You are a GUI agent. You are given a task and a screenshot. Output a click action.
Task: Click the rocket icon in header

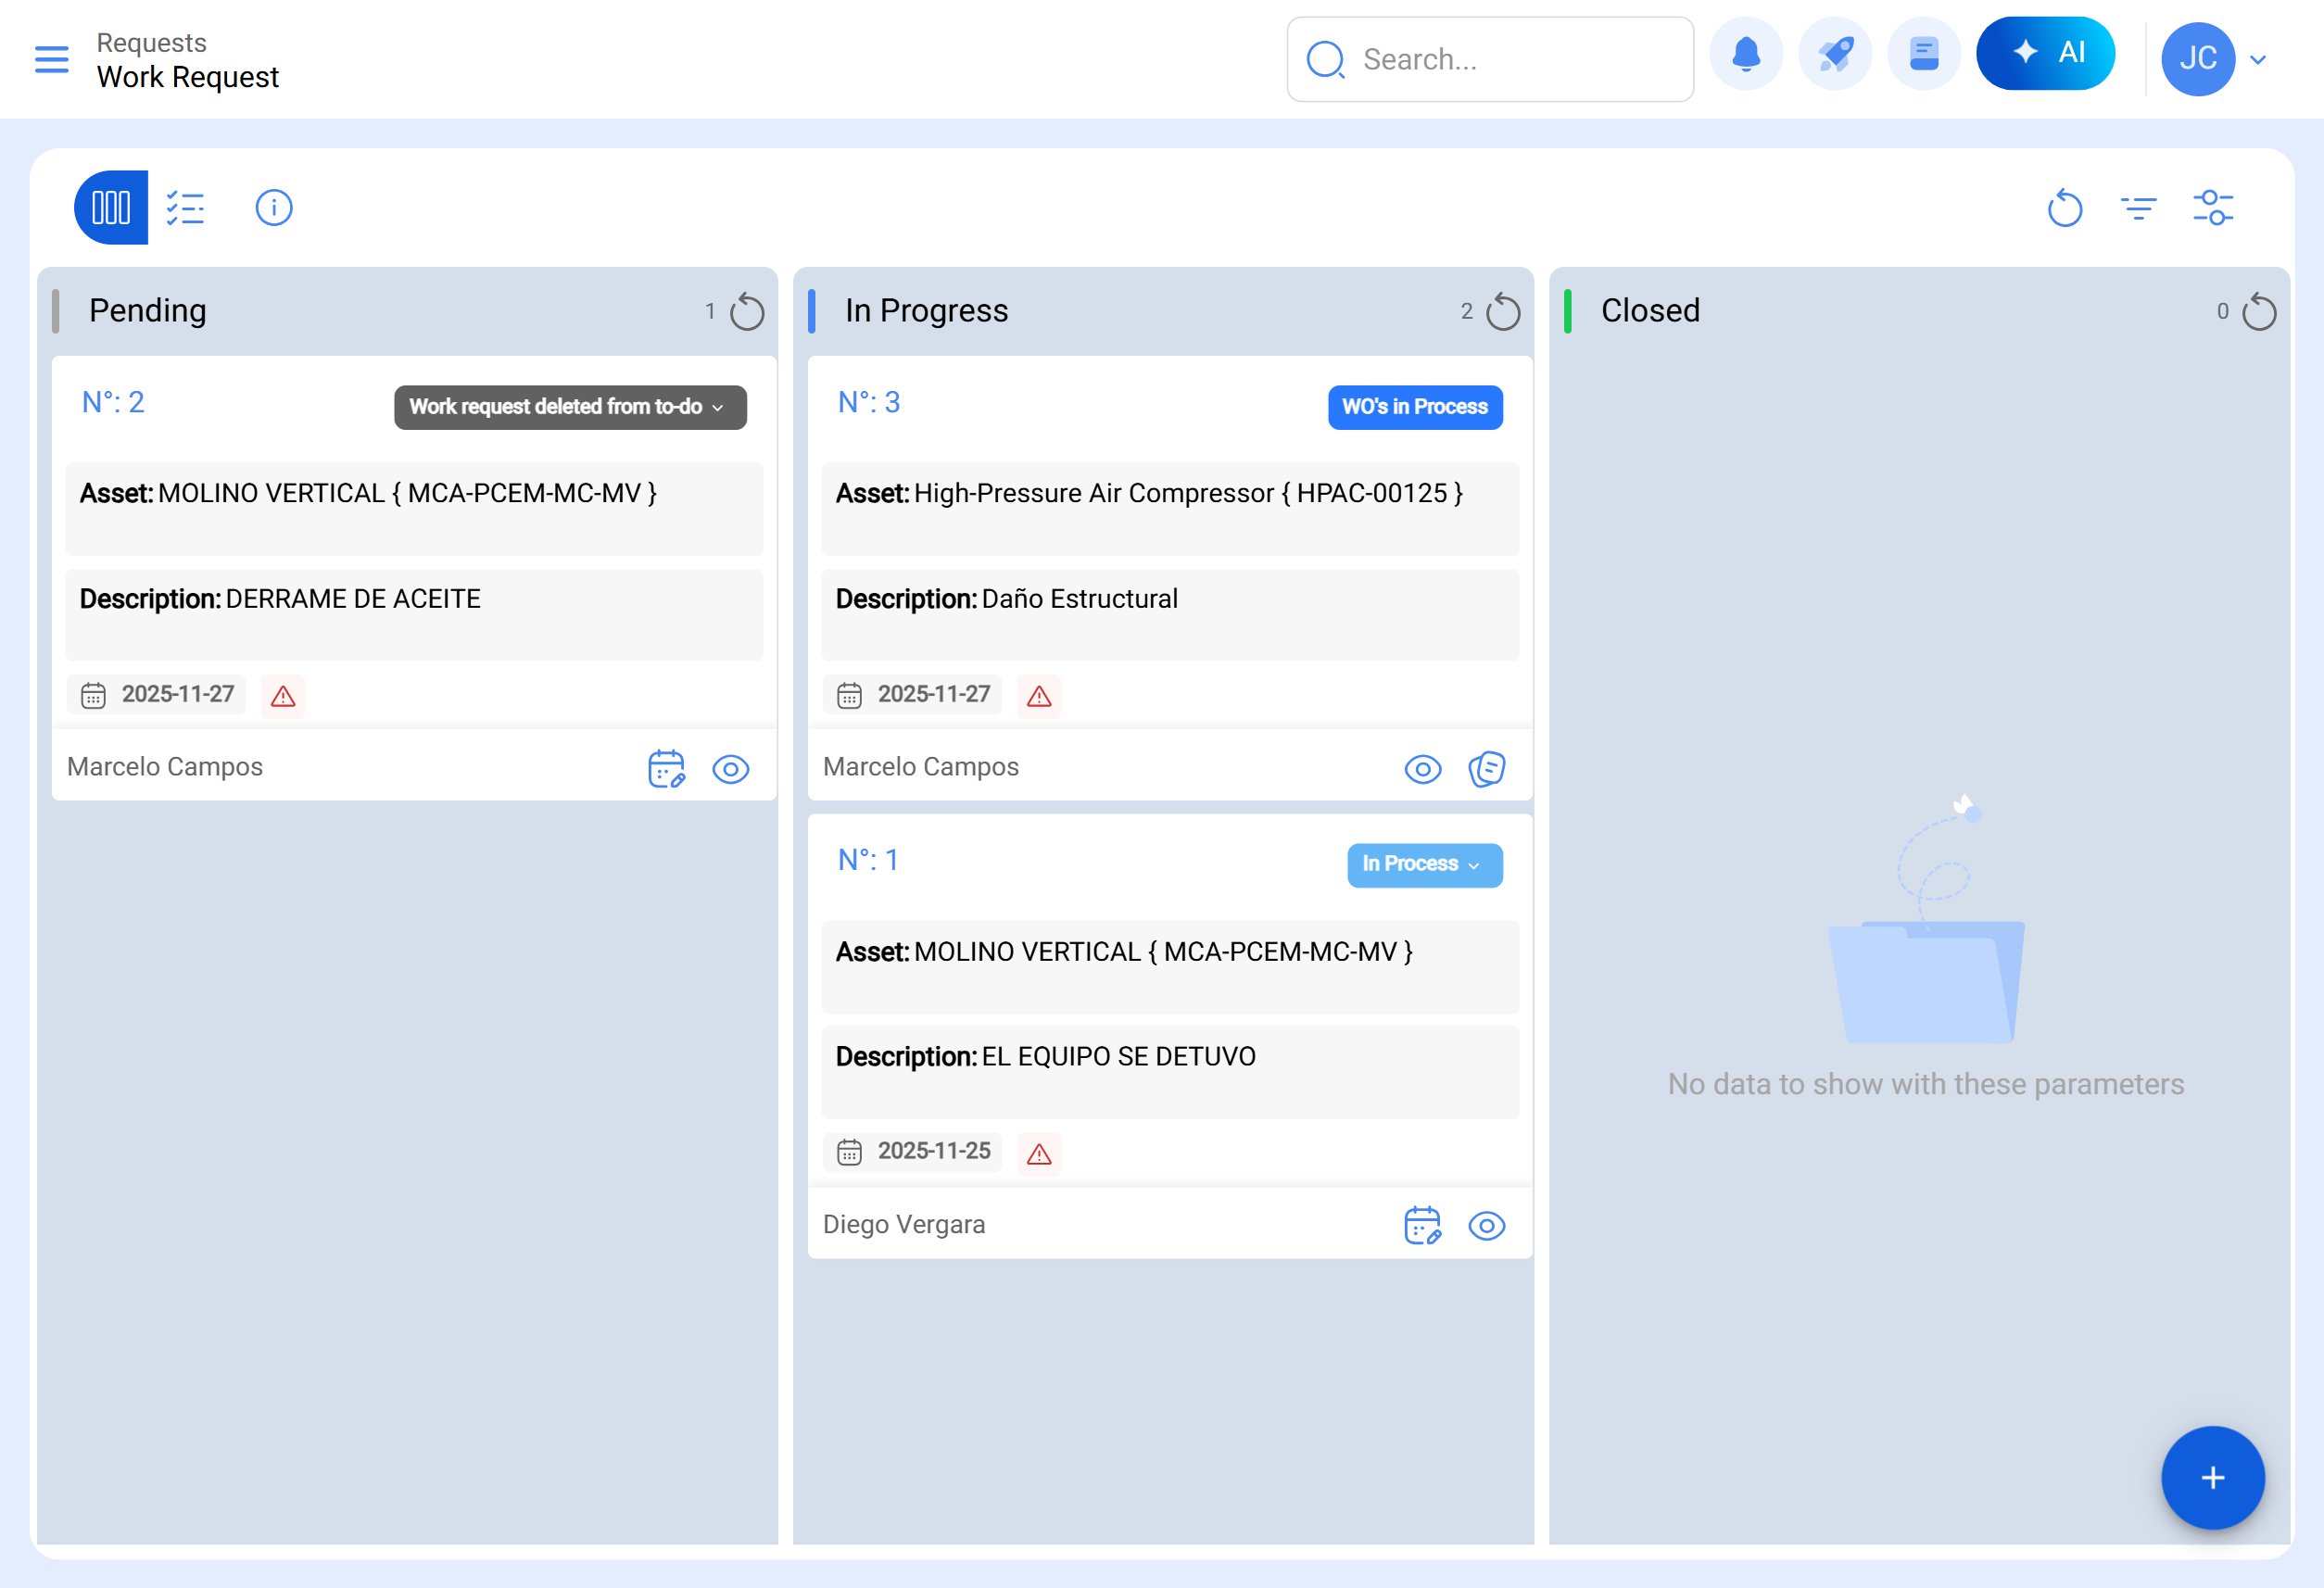[x=1835, y=55]
